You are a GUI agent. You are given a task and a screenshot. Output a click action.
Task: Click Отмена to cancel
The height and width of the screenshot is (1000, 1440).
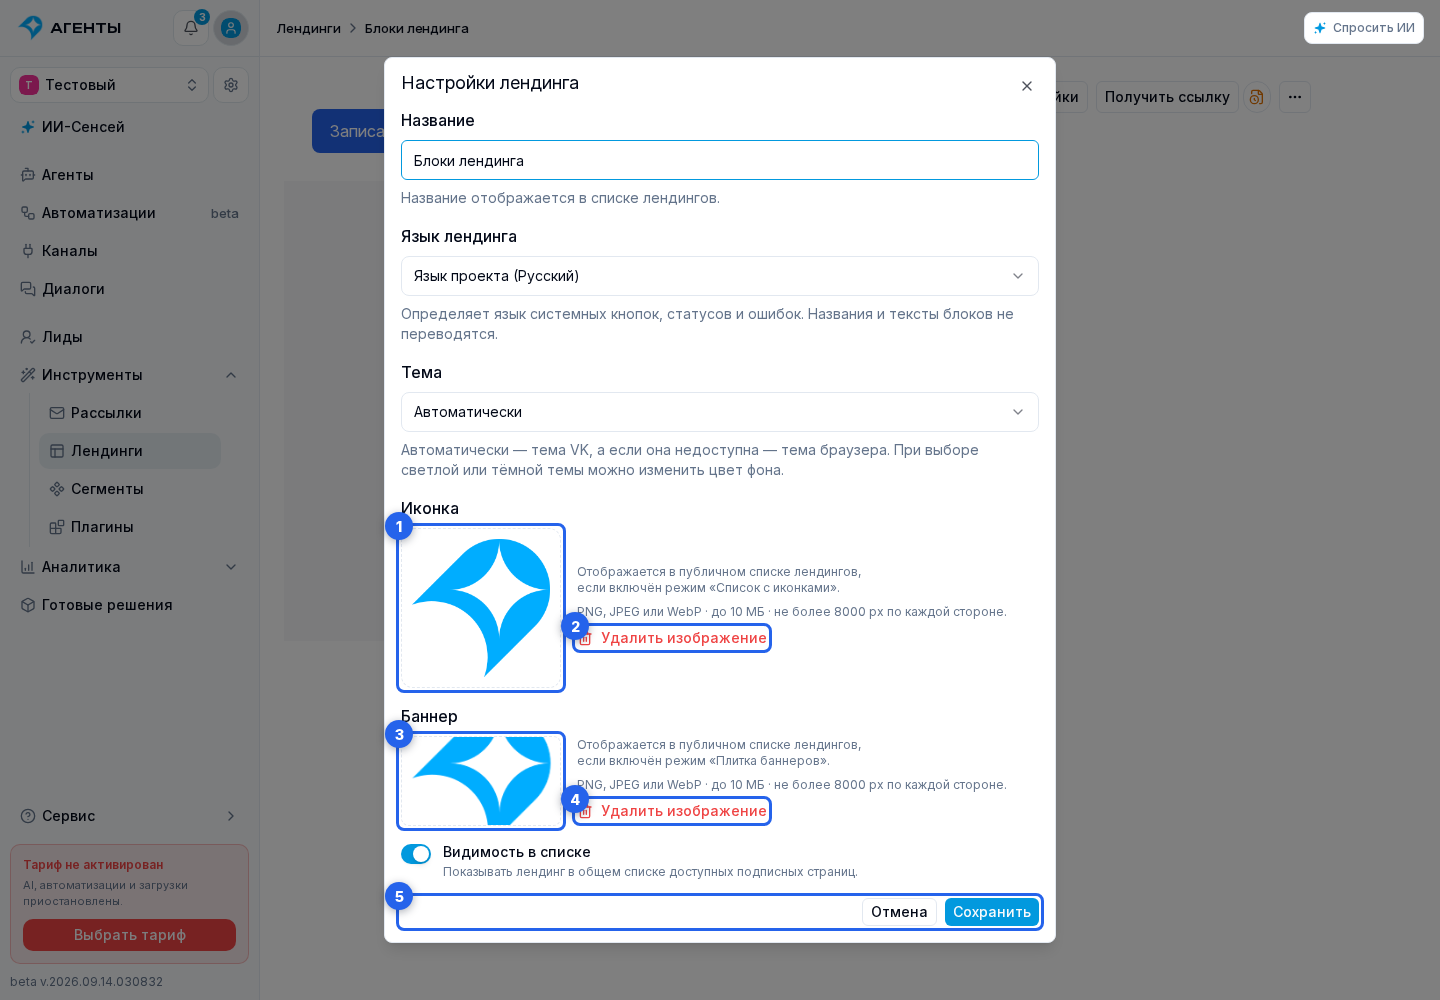[x=899, y=912]
